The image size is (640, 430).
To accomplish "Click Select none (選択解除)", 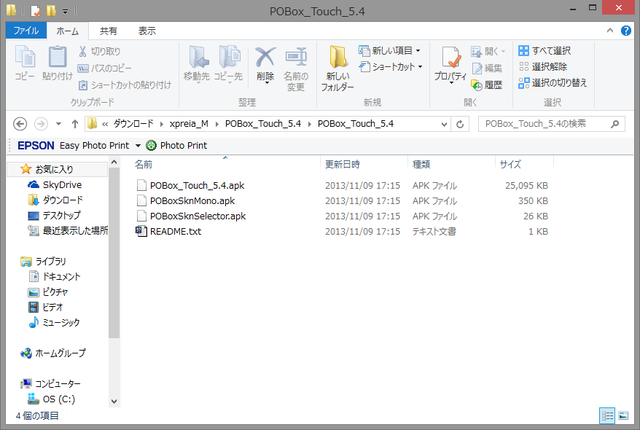I will click(x=543, y=66).
